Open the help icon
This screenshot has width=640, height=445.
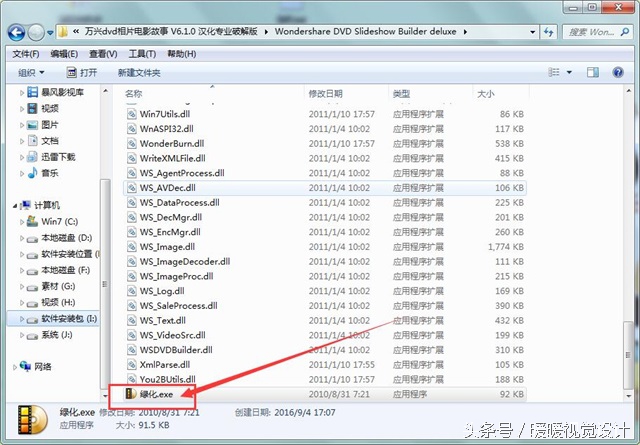(x=618, y=72)
